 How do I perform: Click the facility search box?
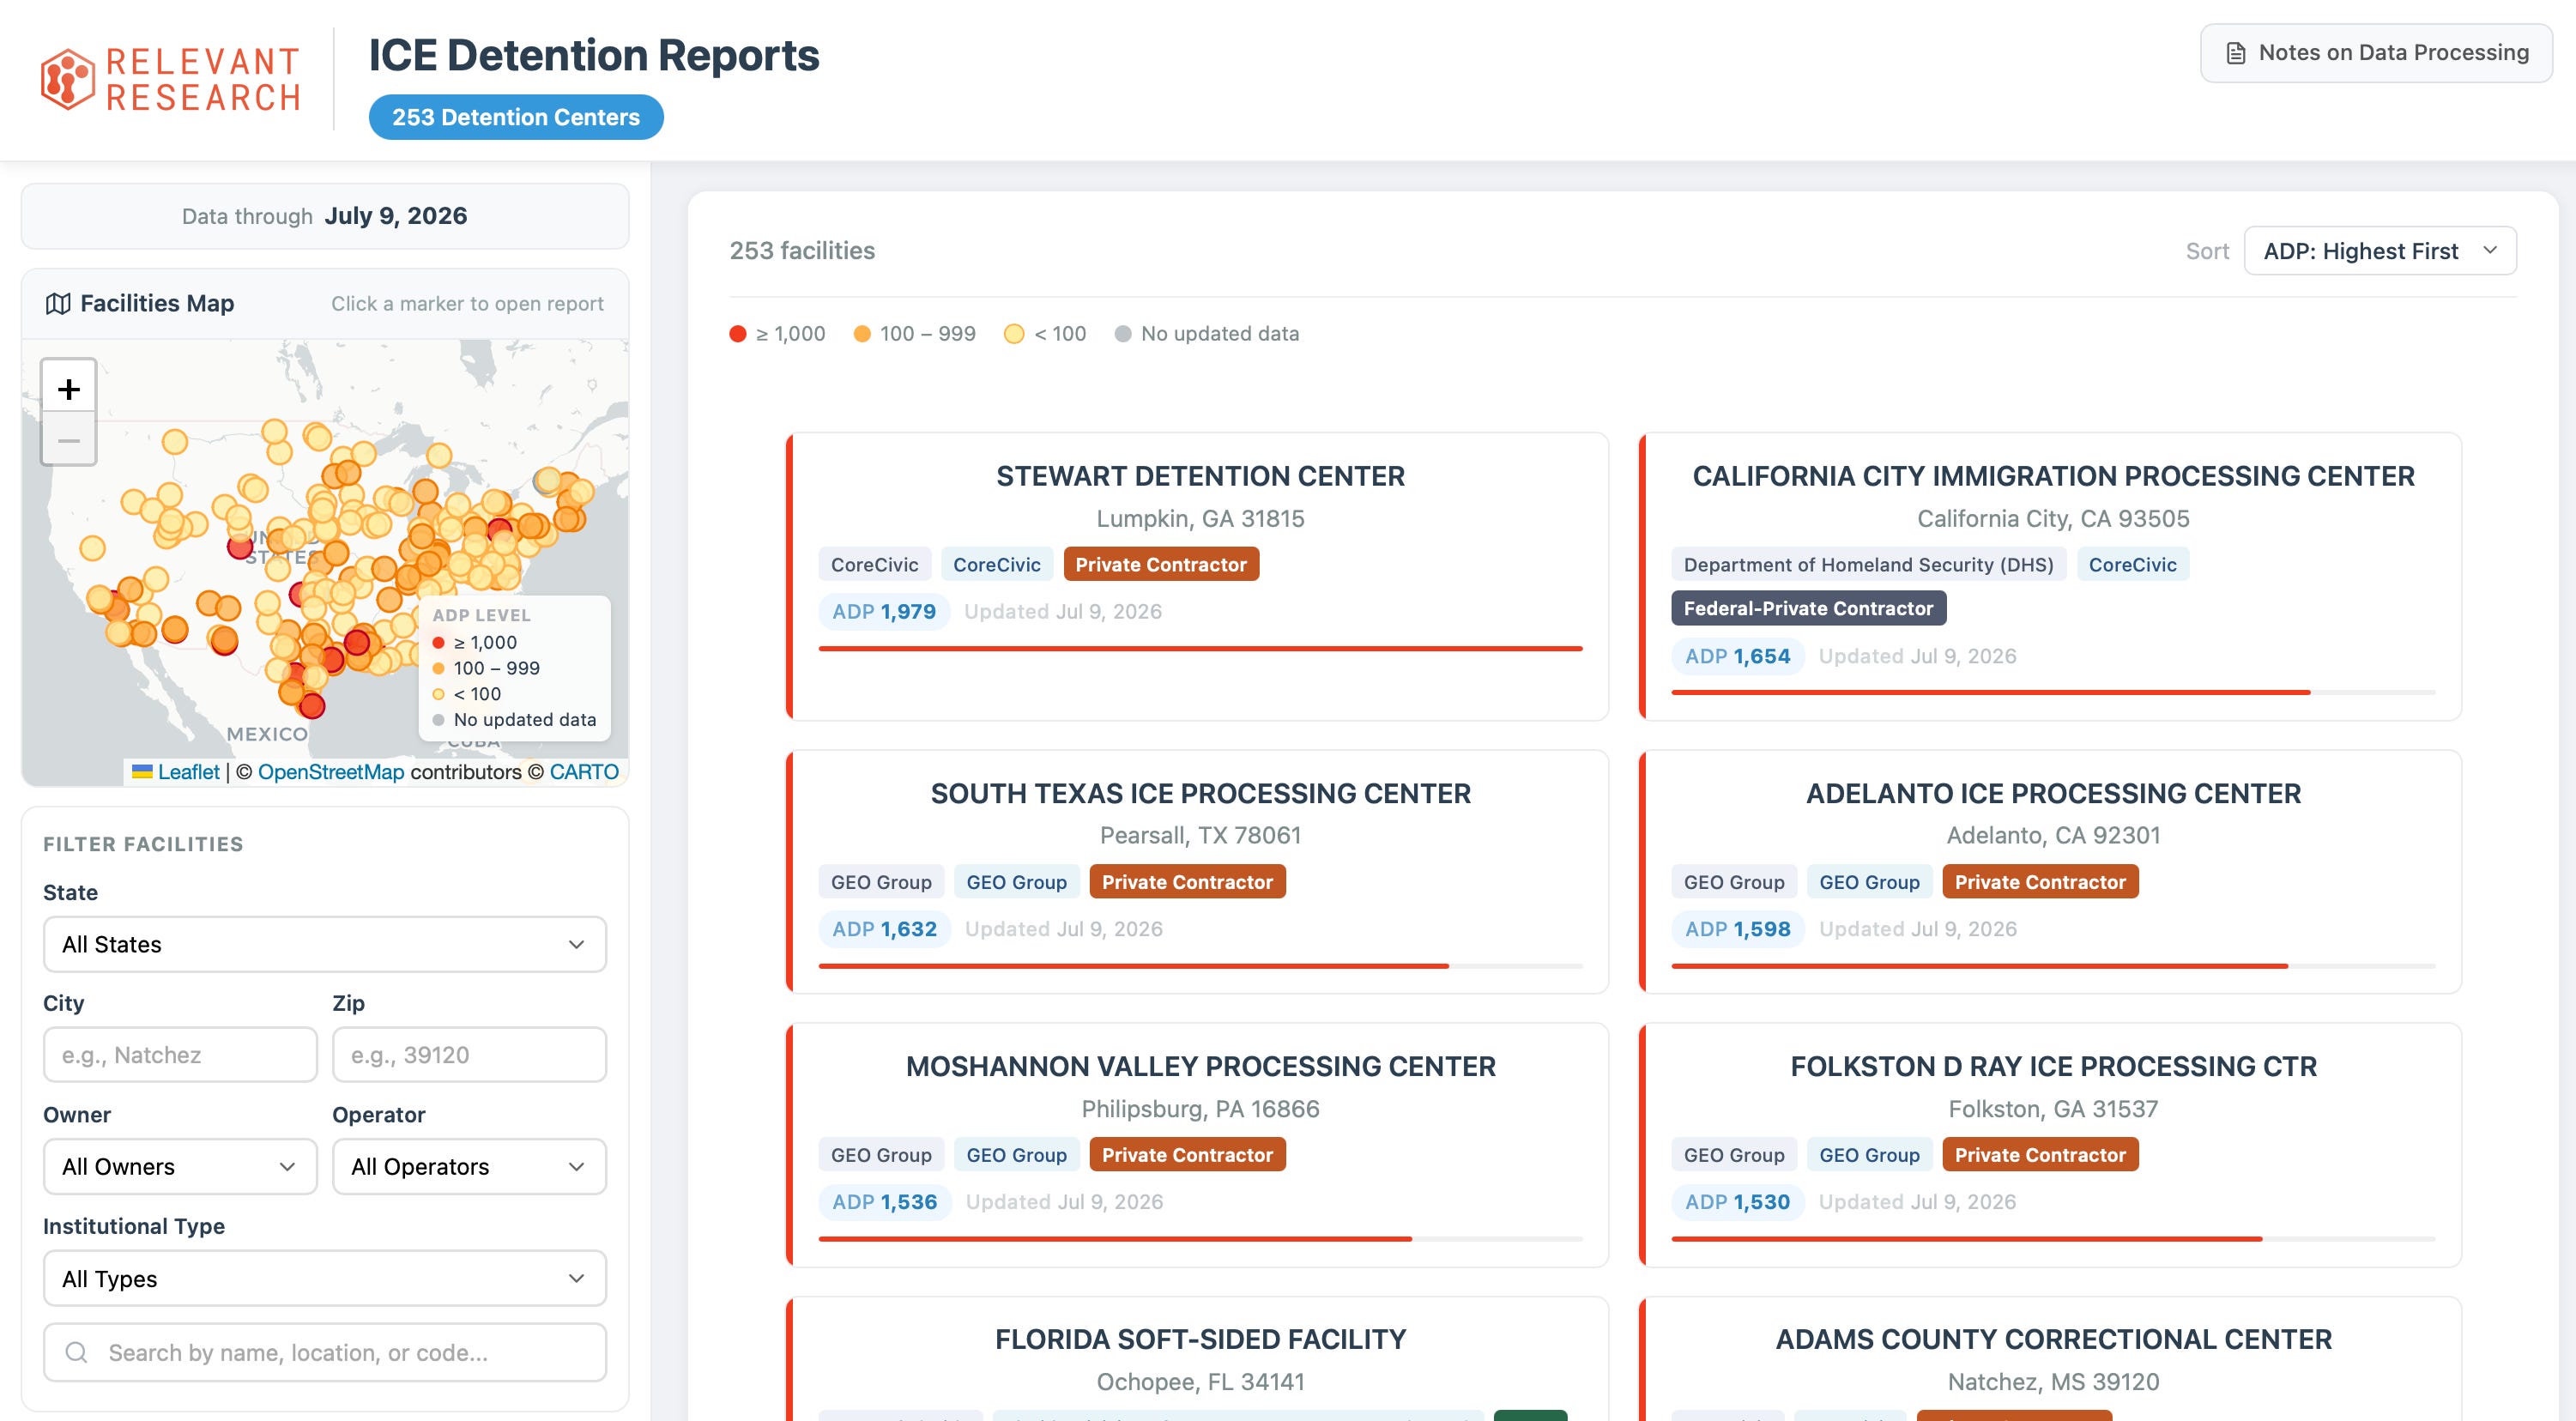(x=325, y=1352)
